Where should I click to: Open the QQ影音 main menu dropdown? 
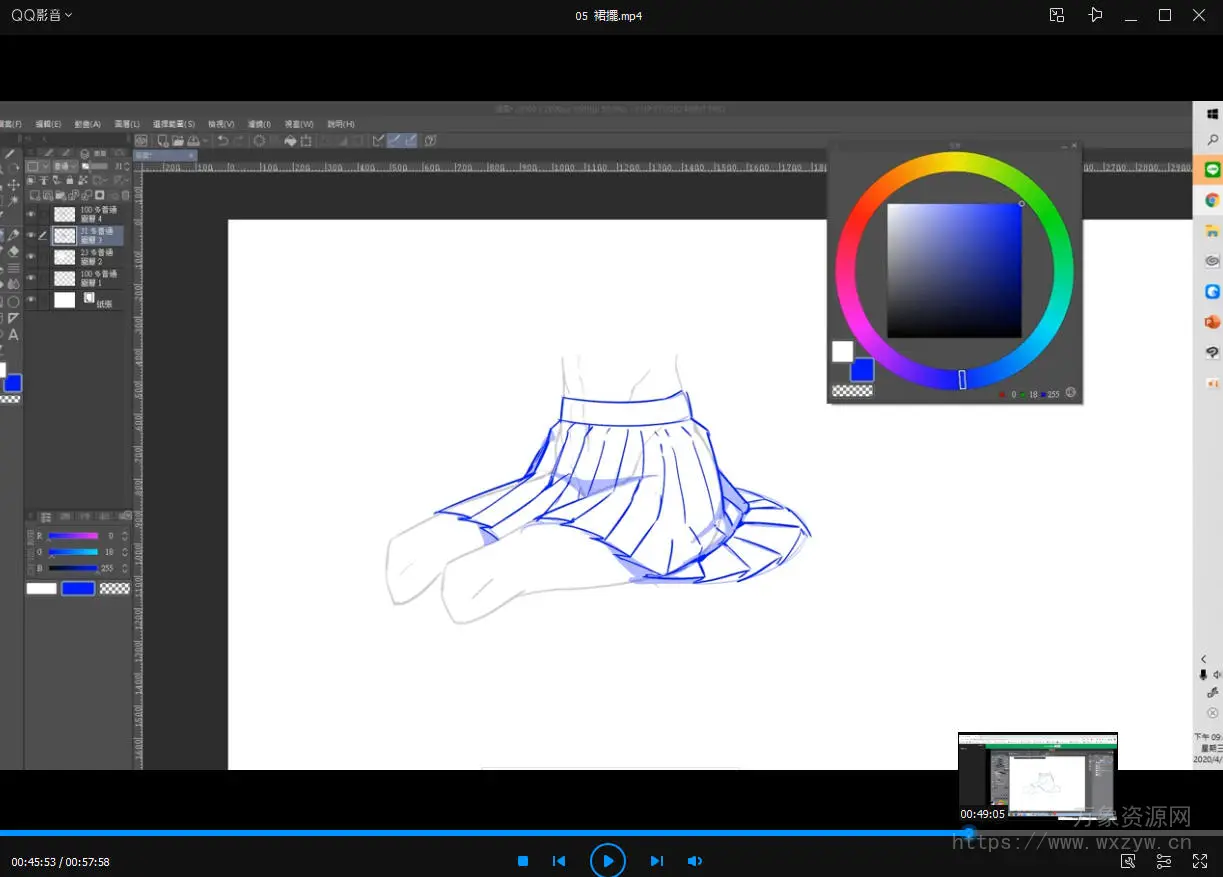[x=41, y=15]
